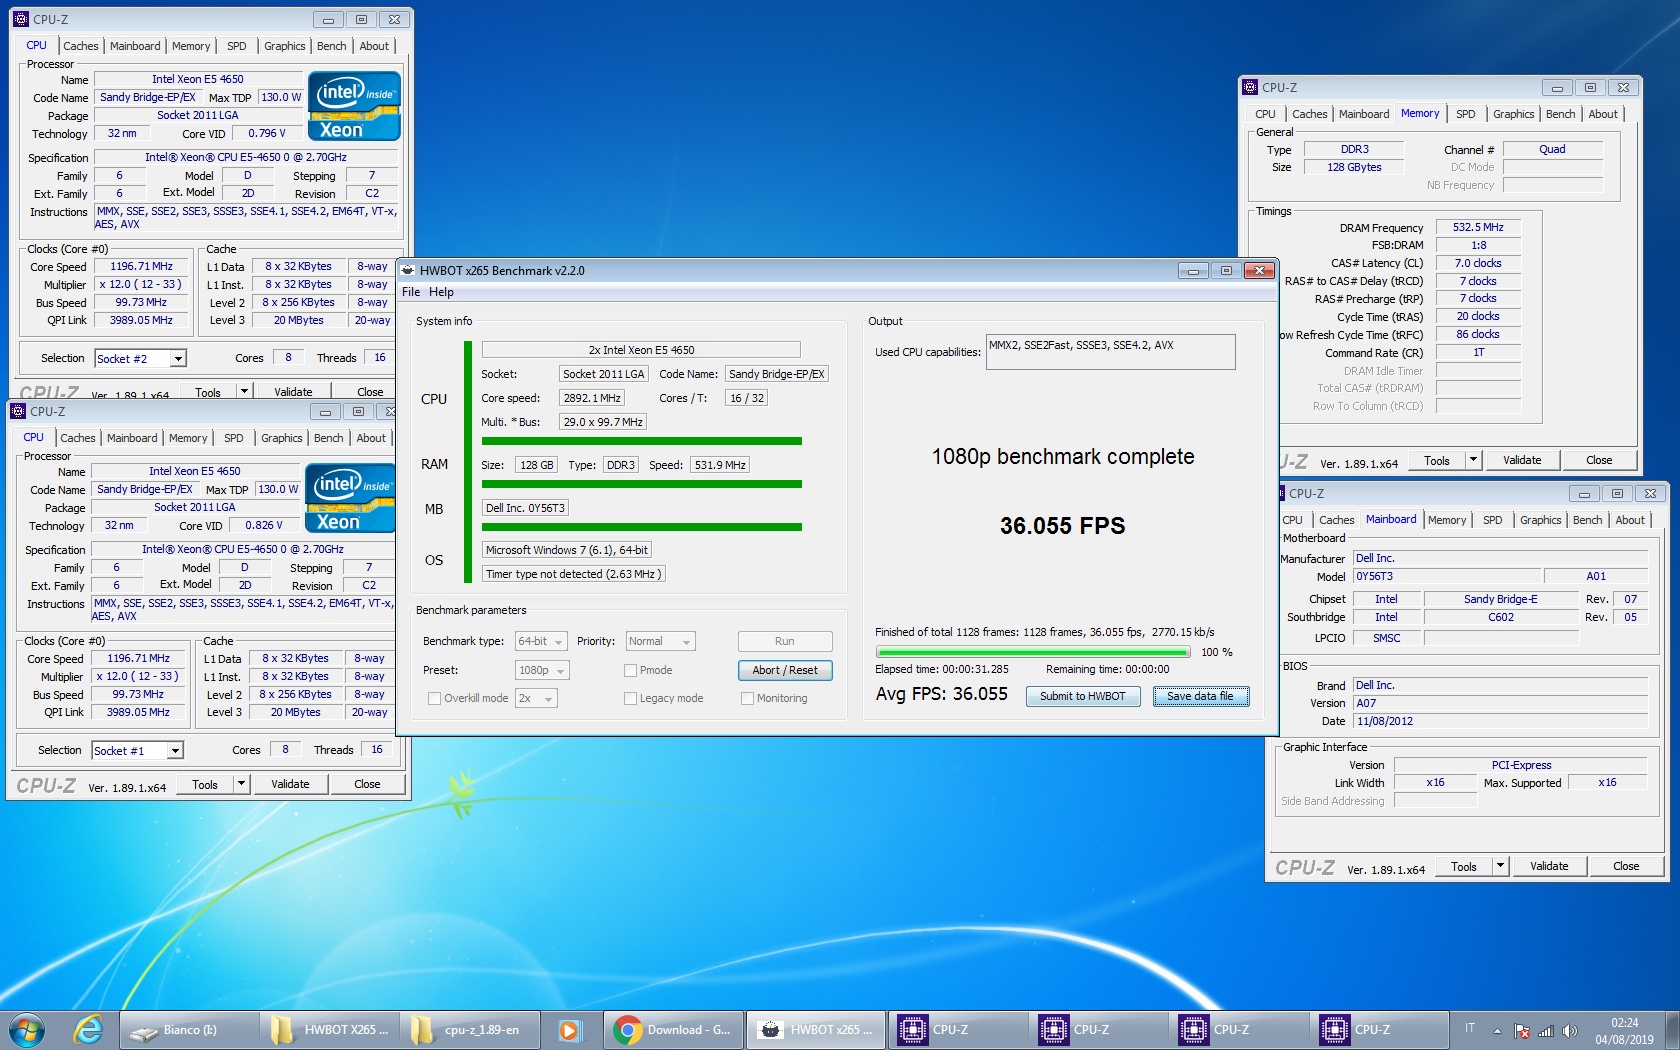The width and height of the screenshot is (1680, 1050).
Task: Click the Abort / Reset button
Action: pos(785,670)
